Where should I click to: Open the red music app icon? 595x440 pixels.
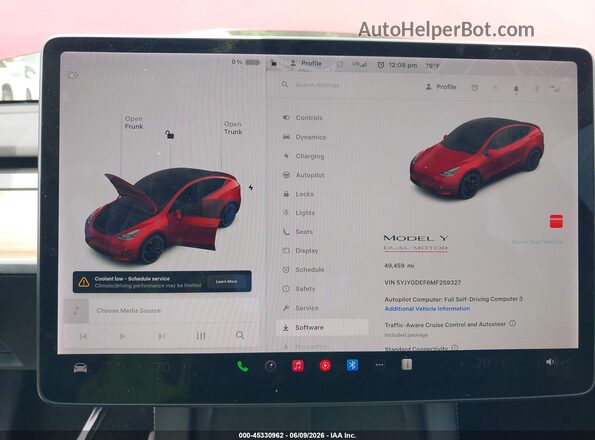(x=298, y=366)
